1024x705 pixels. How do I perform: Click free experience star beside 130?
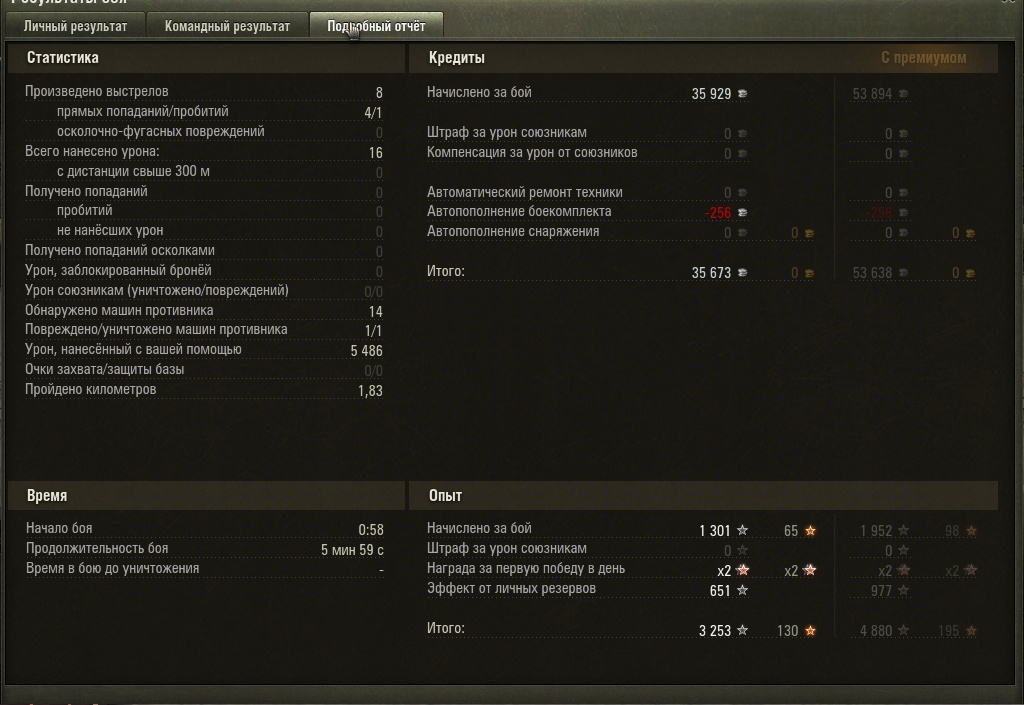click(810, 630)
